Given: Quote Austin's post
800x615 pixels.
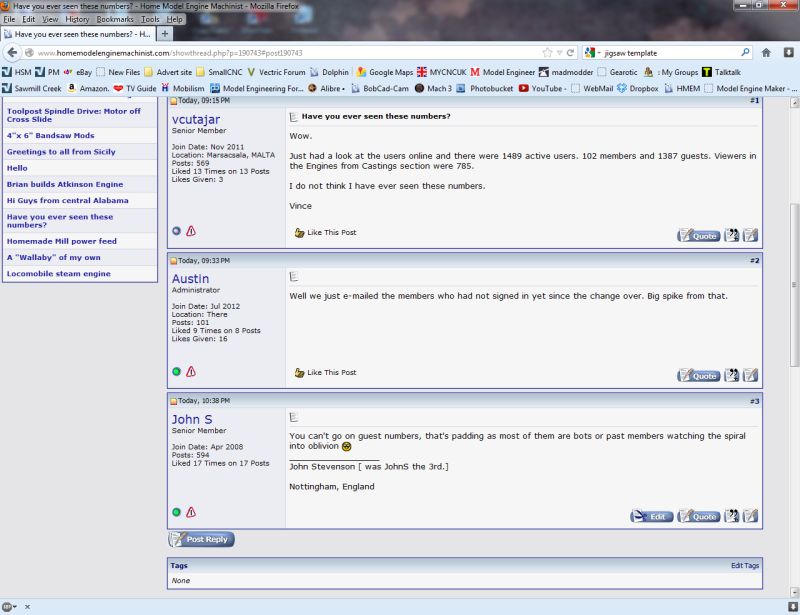Looking at the screenshot, I should pyautogui.click(x=698, y=376).
